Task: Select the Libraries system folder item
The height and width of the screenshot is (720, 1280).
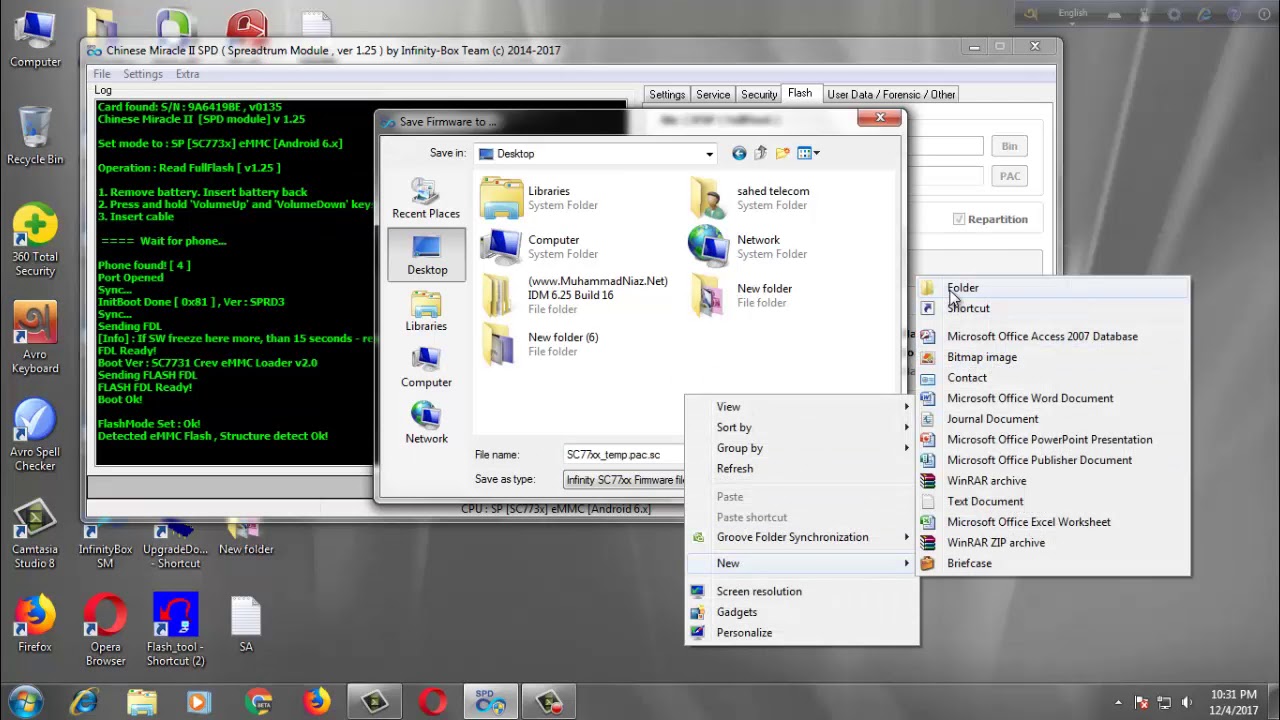Action: pos(540,198)
